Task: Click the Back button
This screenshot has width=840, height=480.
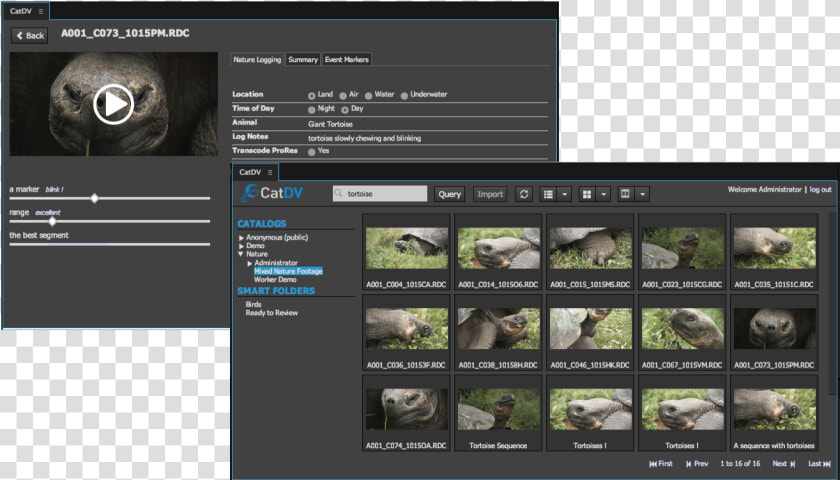Action: coord(29,36)
